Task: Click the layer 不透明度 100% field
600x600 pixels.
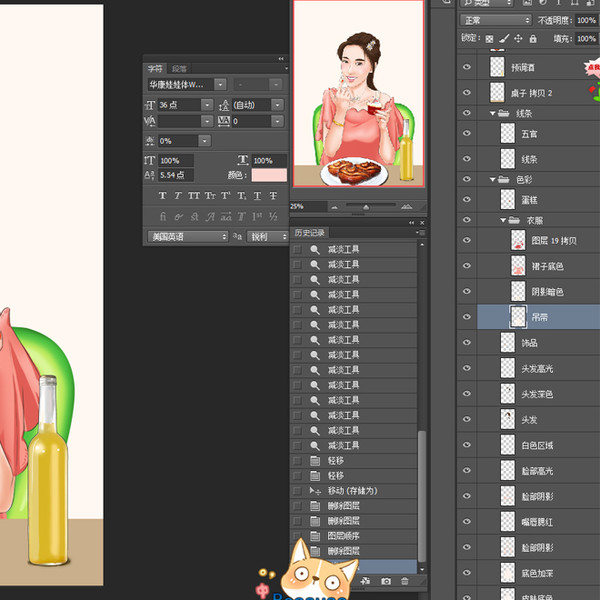Action: pos(586,20)
